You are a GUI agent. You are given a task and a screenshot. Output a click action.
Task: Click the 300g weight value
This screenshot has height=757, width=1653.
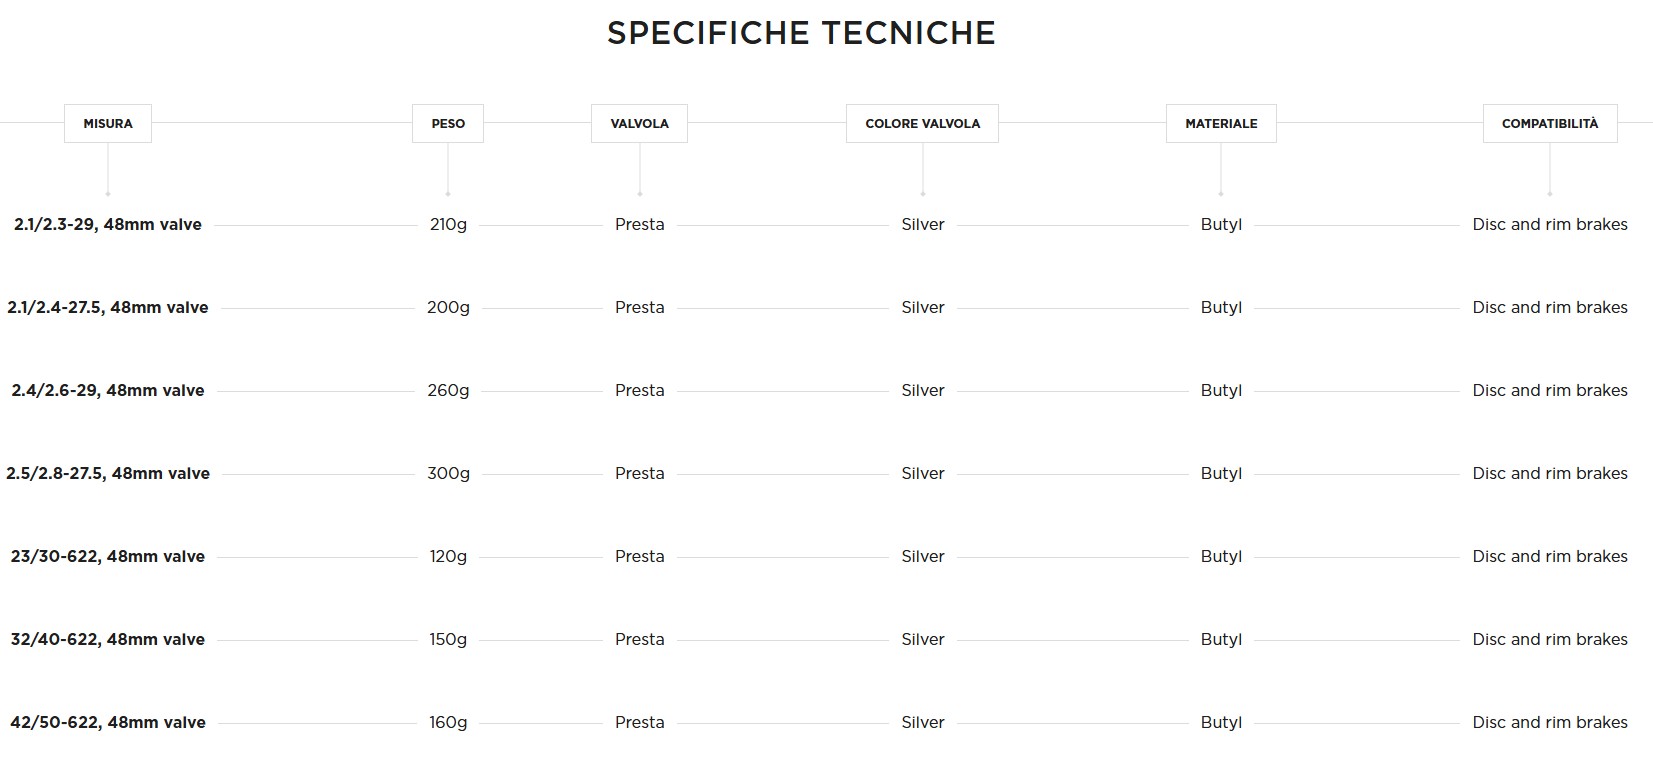(448, 474)
